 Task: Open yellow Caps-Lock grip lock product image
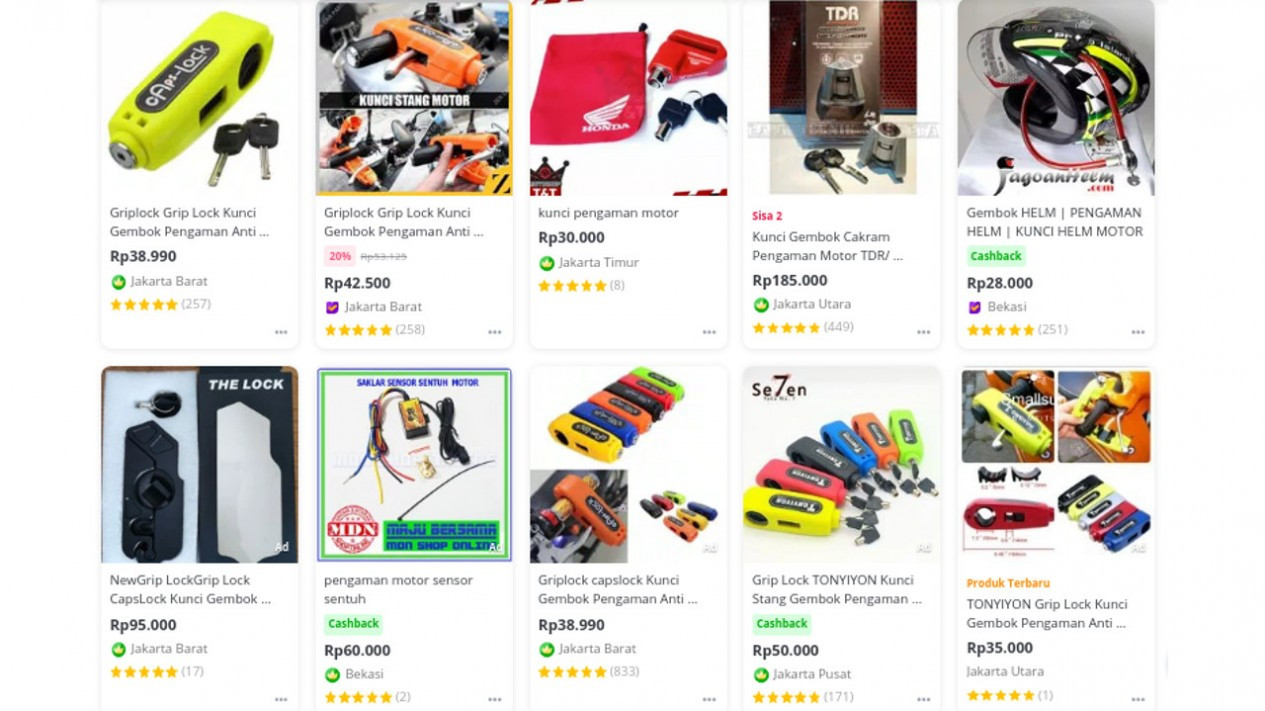coord(200,98)
